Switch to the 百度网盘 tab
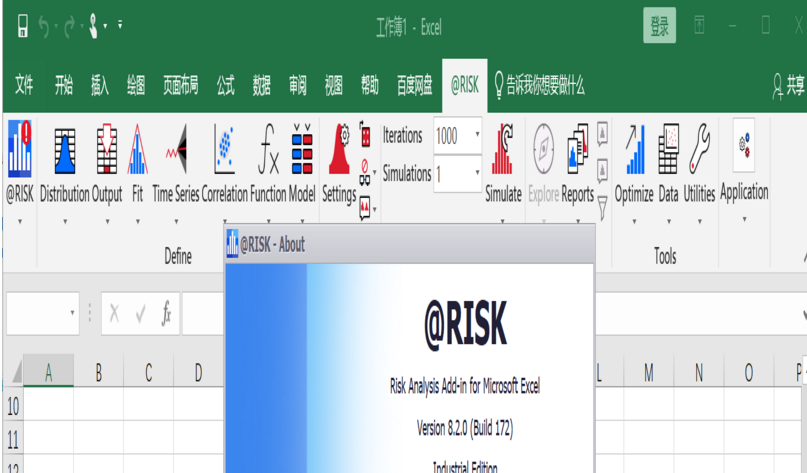807x473 pixels. tap(414, 85)
